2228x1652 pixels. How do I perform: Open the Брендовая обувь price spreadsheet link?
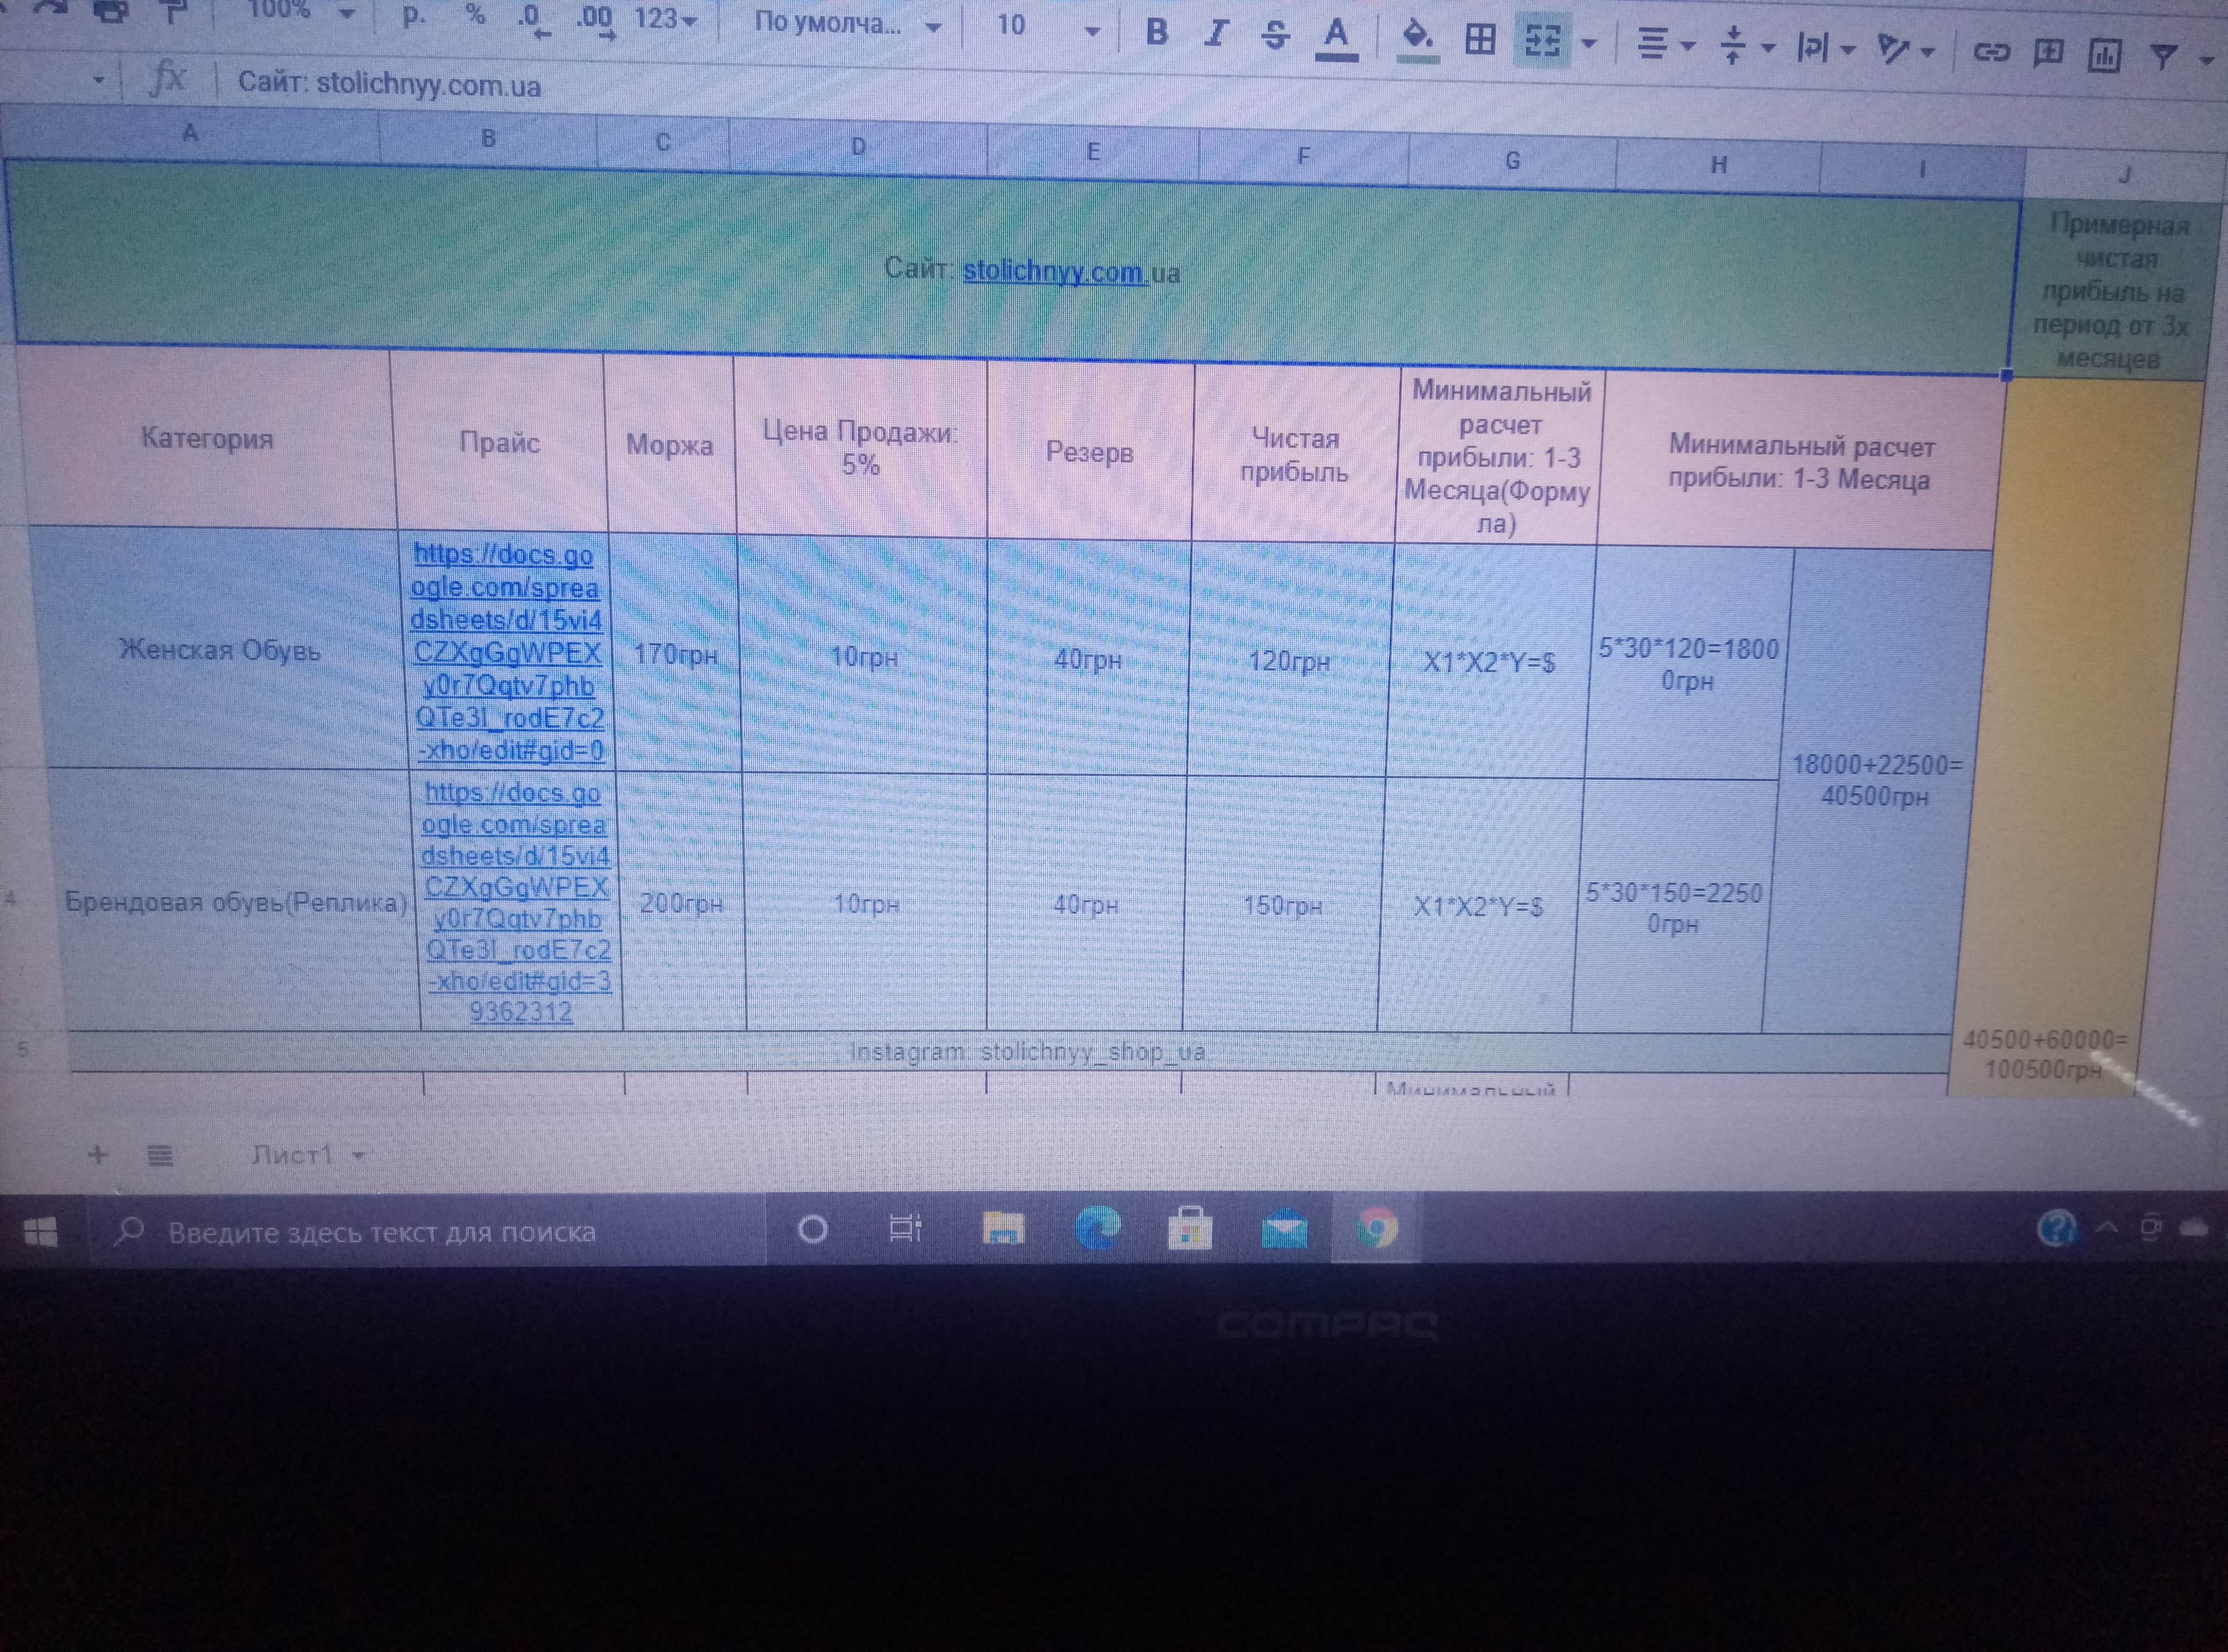[x=516, y=903]
